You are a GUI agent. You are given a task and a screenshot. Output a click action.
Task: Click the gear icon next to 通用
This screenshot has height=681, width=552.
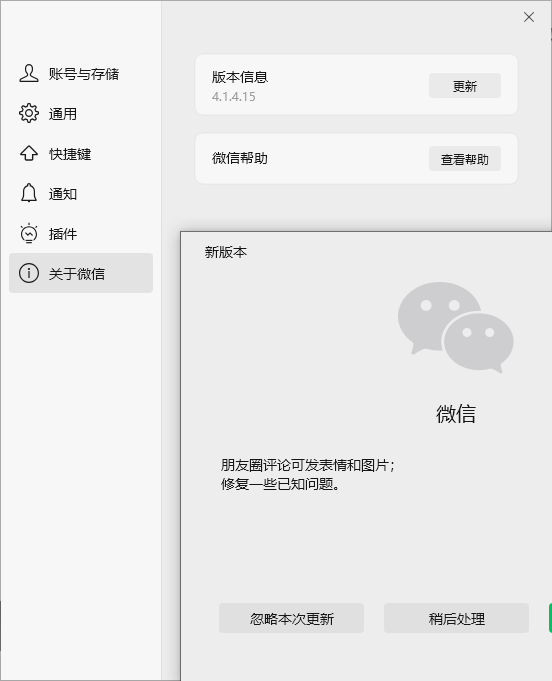click(29, 113)
